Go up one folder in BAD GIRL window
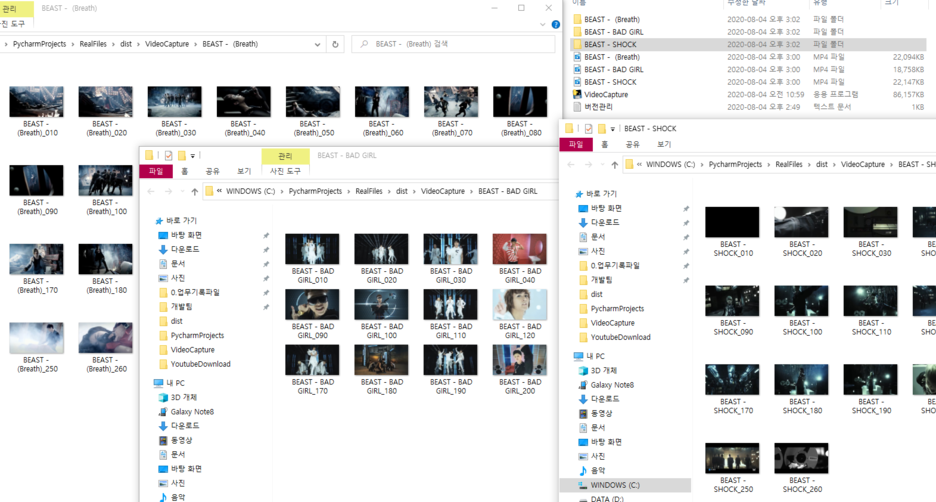This screenshot has width=936, height=502. [195, 192]
